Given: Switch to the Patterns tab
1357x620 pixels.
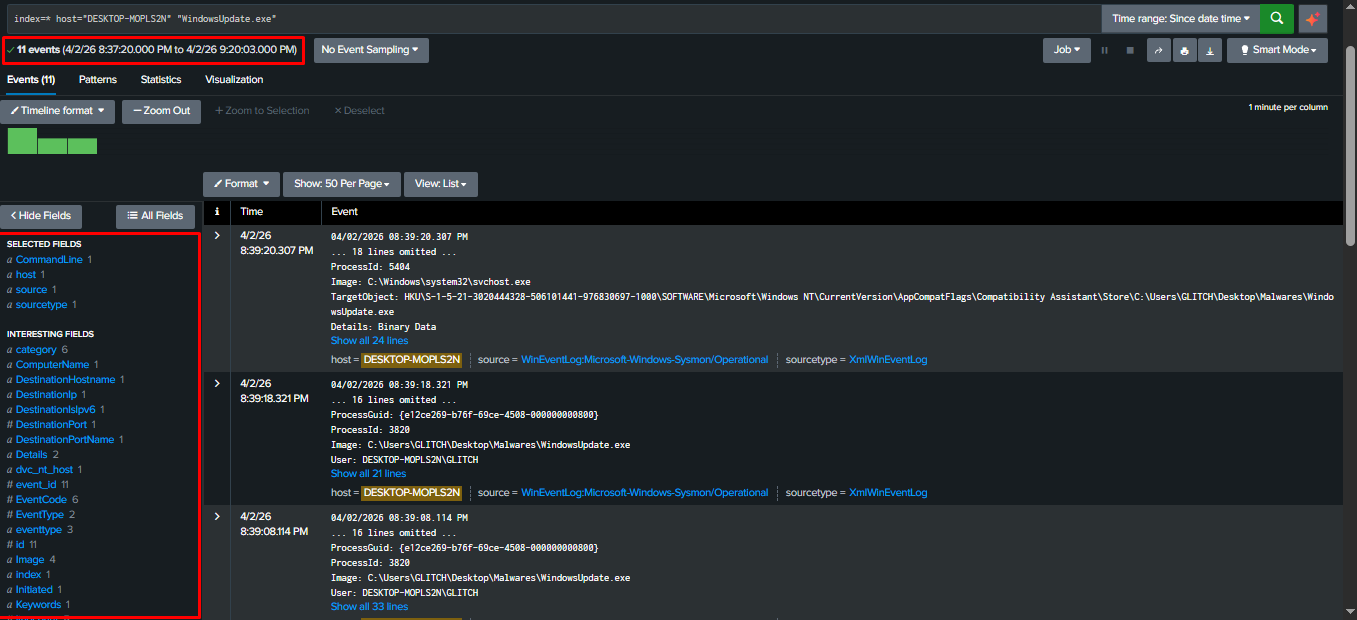Looking at the screenshot, I should point(97,79).
